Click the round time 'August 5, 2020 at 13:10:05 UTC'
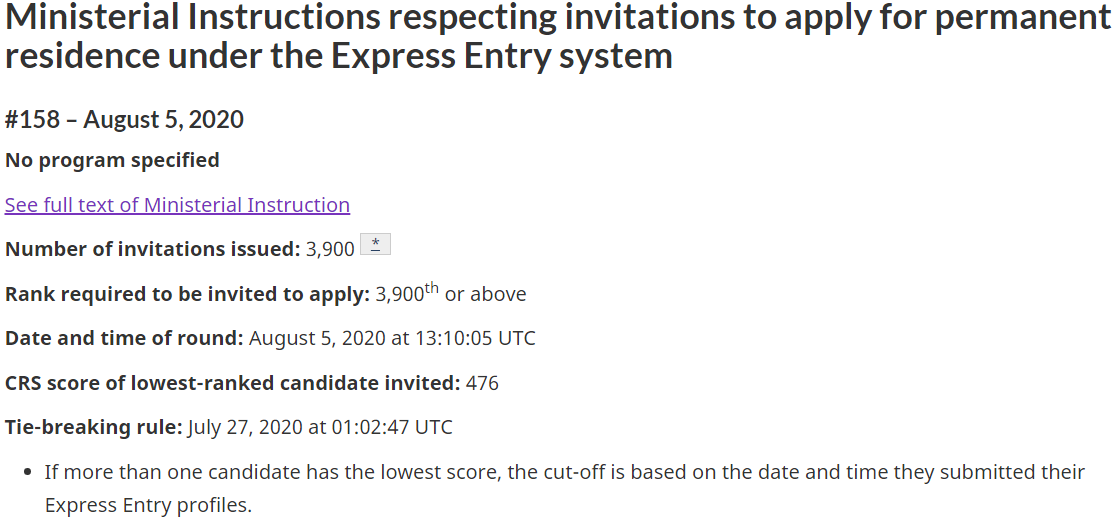Screen dimensions: 1116x517 [x=392, y=338]
